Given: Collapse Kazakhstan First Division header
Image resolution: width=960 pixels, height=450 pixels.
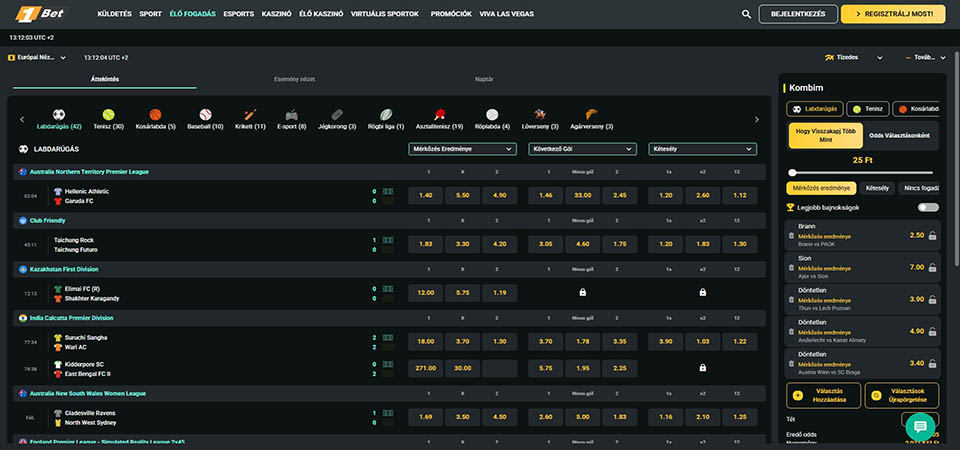Looking at the screenshot, I should point(389,269).
